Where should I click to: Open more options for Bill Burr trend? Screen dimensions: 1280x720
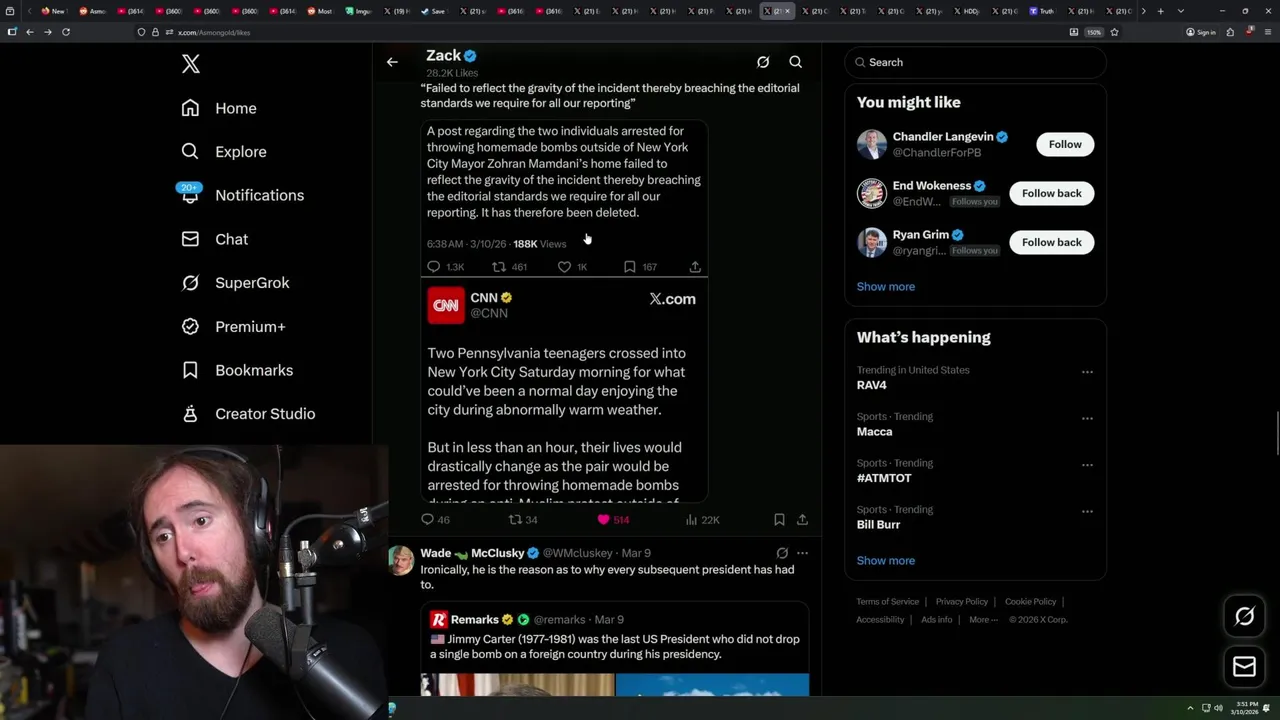1087,511
